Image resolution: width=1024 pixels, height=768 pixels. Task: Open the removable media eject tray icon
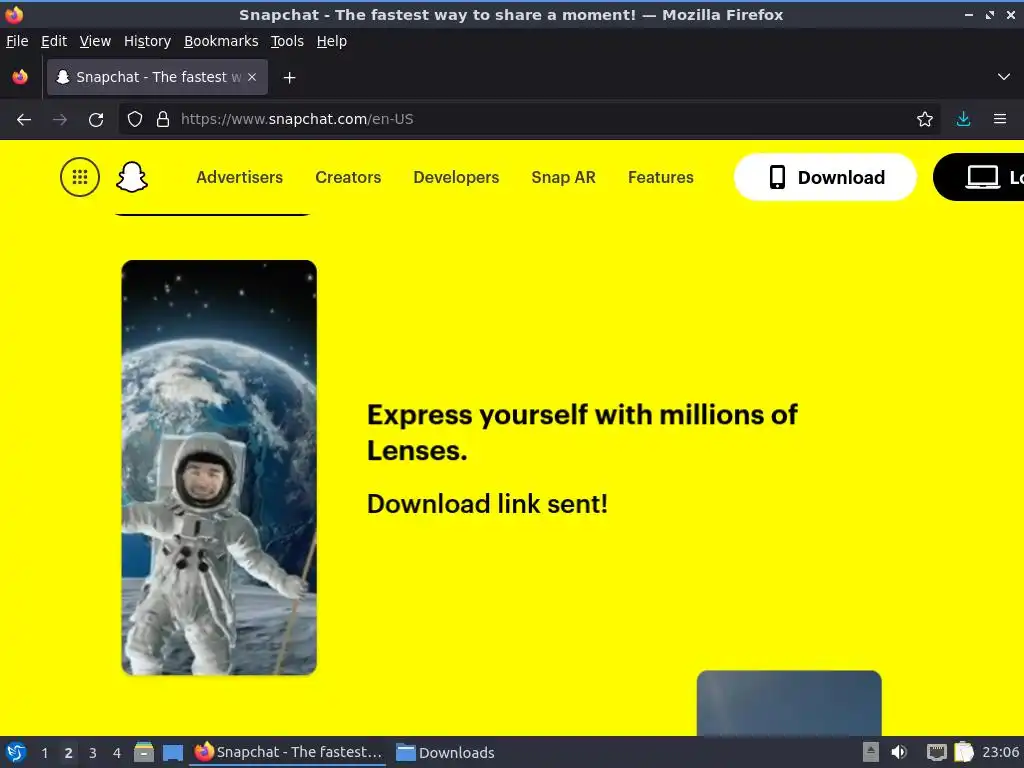click(871, 752)
